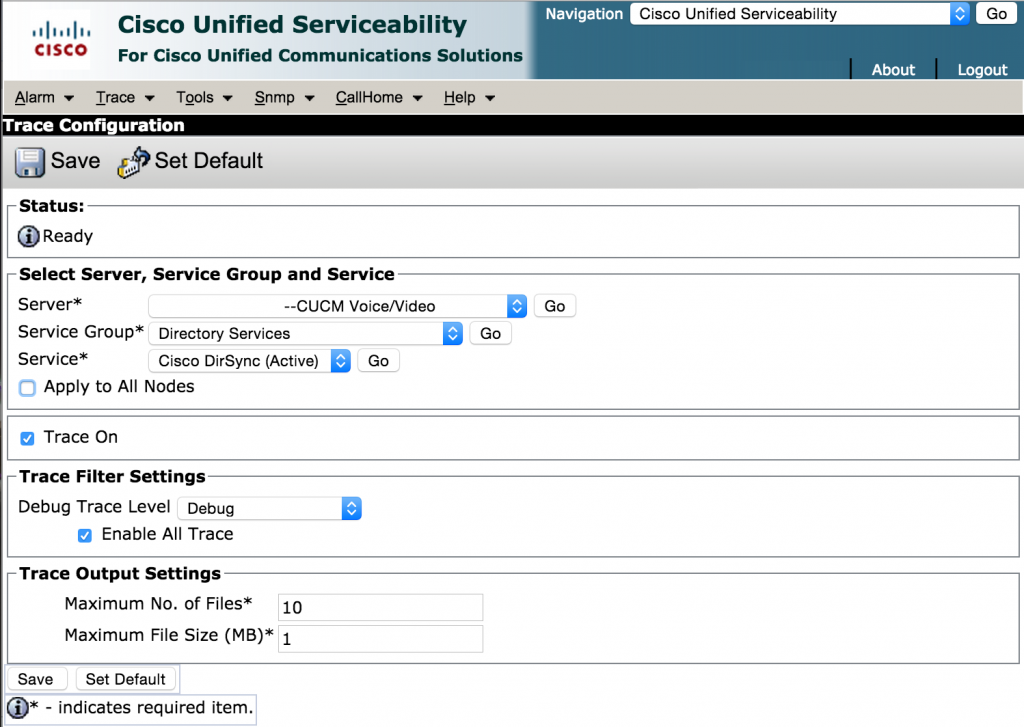This screenshot has width=1024, height=727.
Task: Click the Ready status info icon
Action: point(28,236)
